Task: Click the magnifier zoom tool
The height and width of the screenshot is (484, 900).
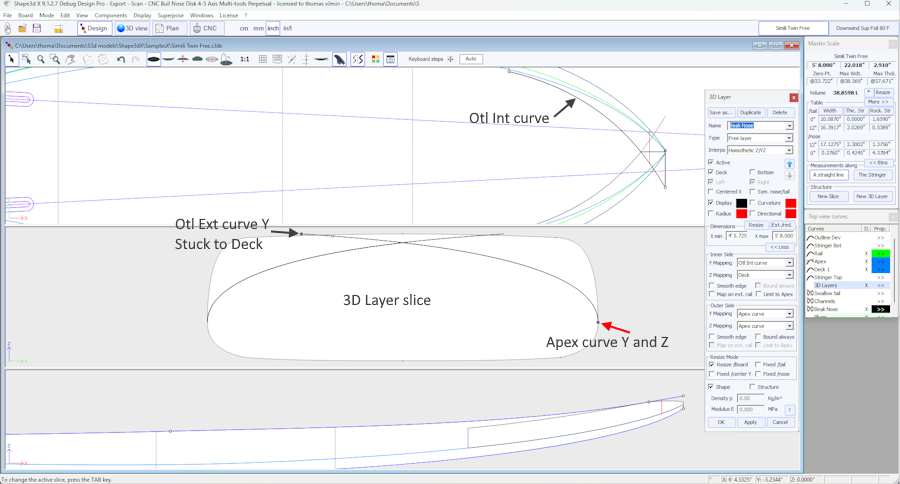Action: coord(41,60)
